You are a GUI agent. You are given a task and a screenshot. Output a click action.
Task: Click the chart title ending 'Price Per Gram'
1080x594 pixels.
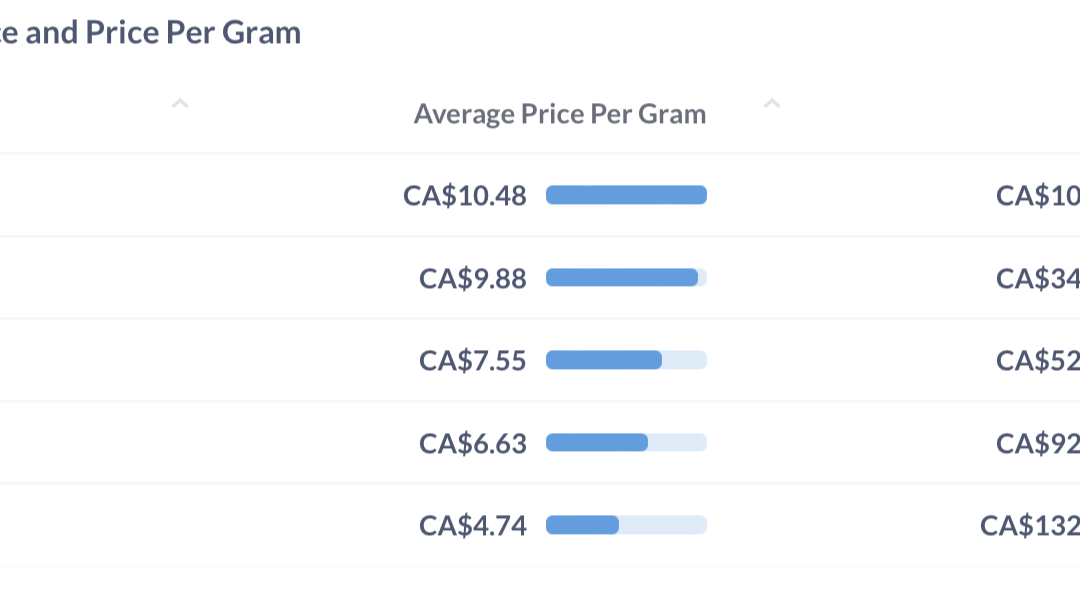(x=150, y=32)
